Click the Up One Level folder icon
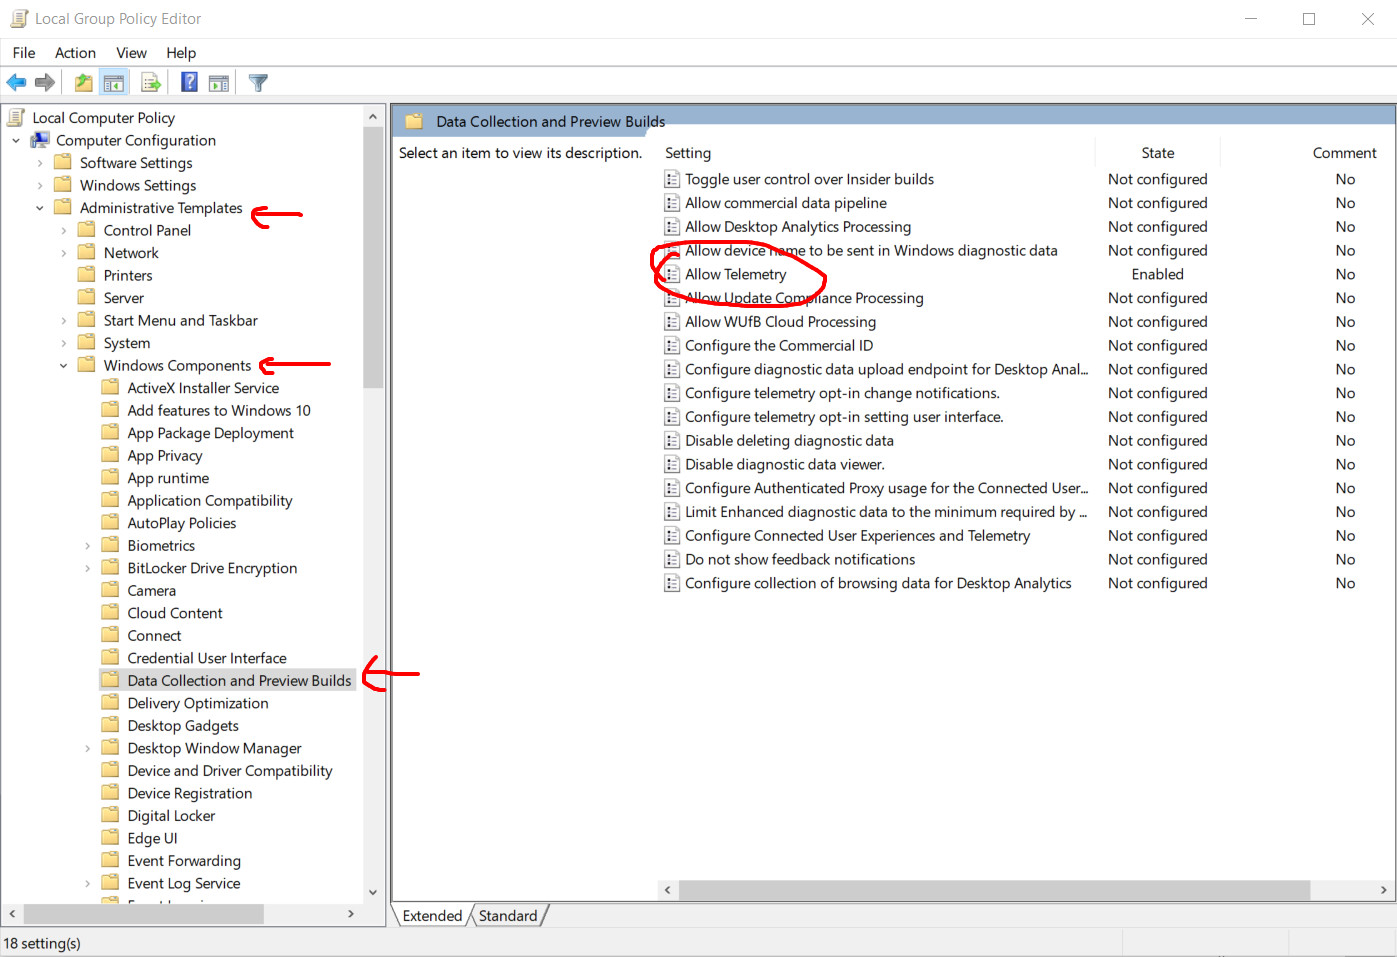The height and width of the screenshot is (957, 1397). pos(84,83)
